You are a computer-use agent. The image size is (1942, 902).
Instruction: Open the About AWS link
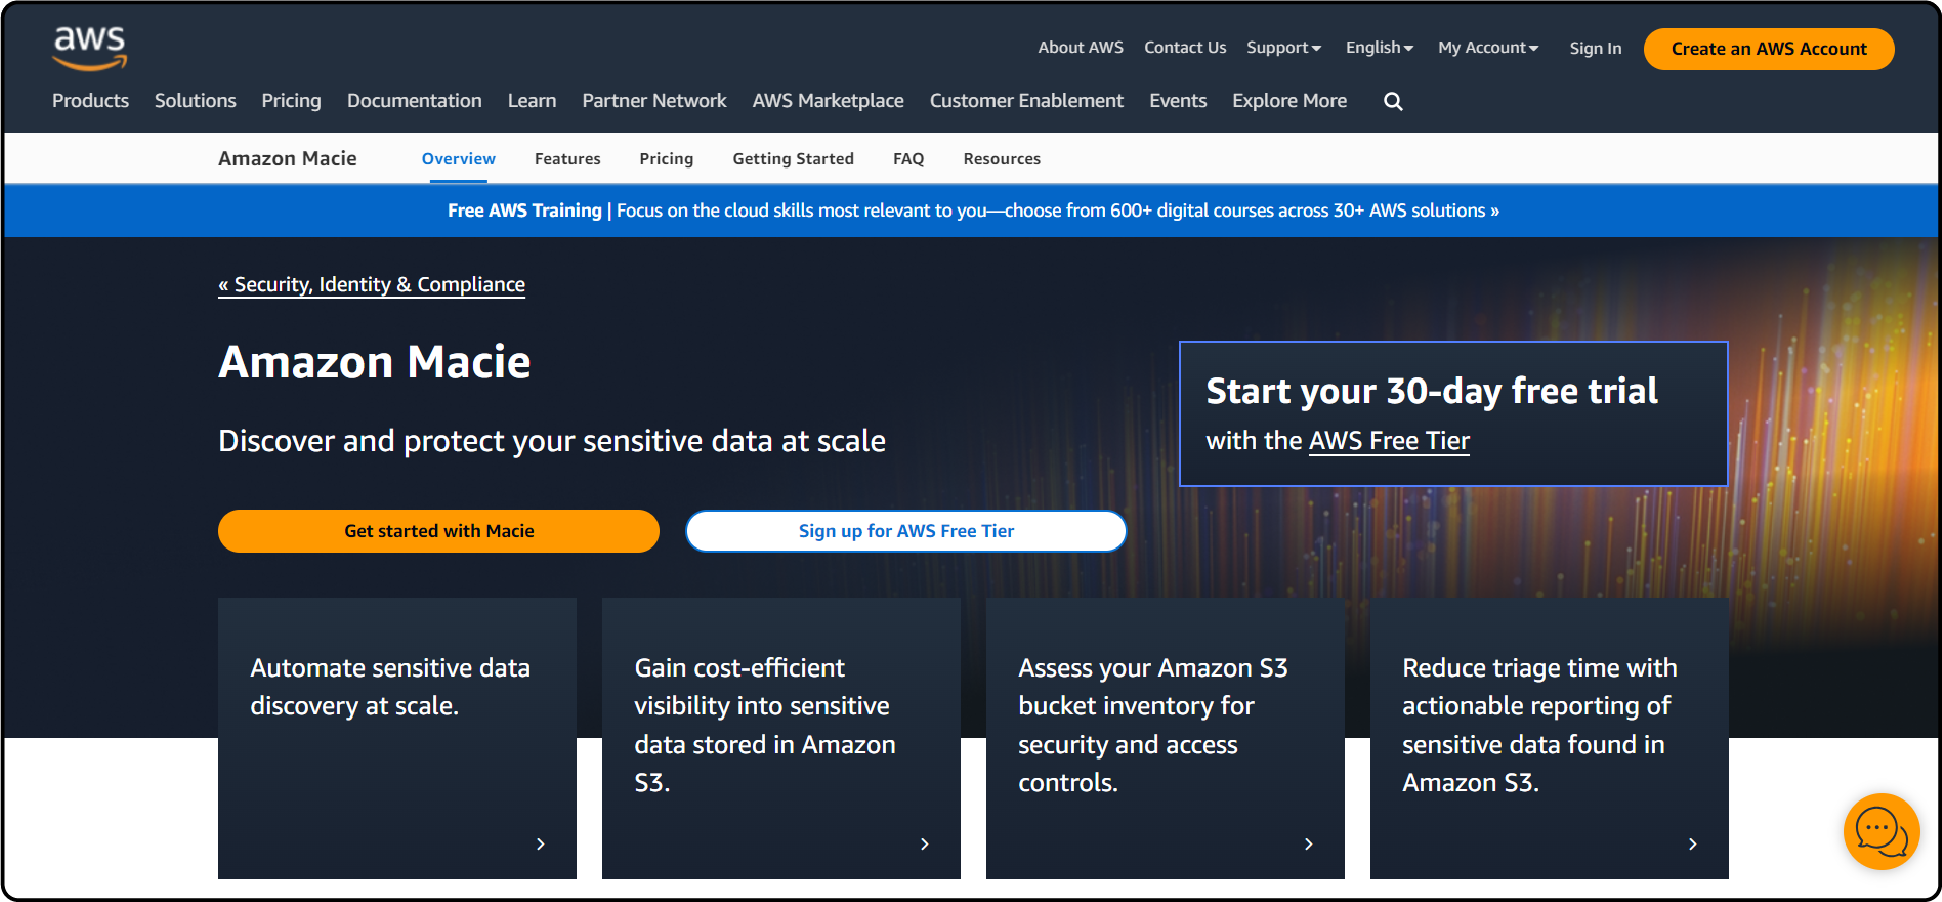1081,48
